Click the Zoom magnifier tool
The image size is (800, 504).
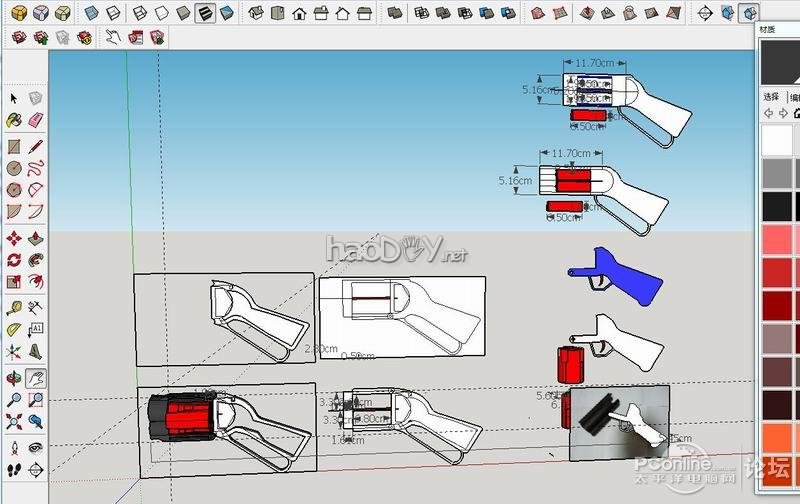click(x=14, y=399)
